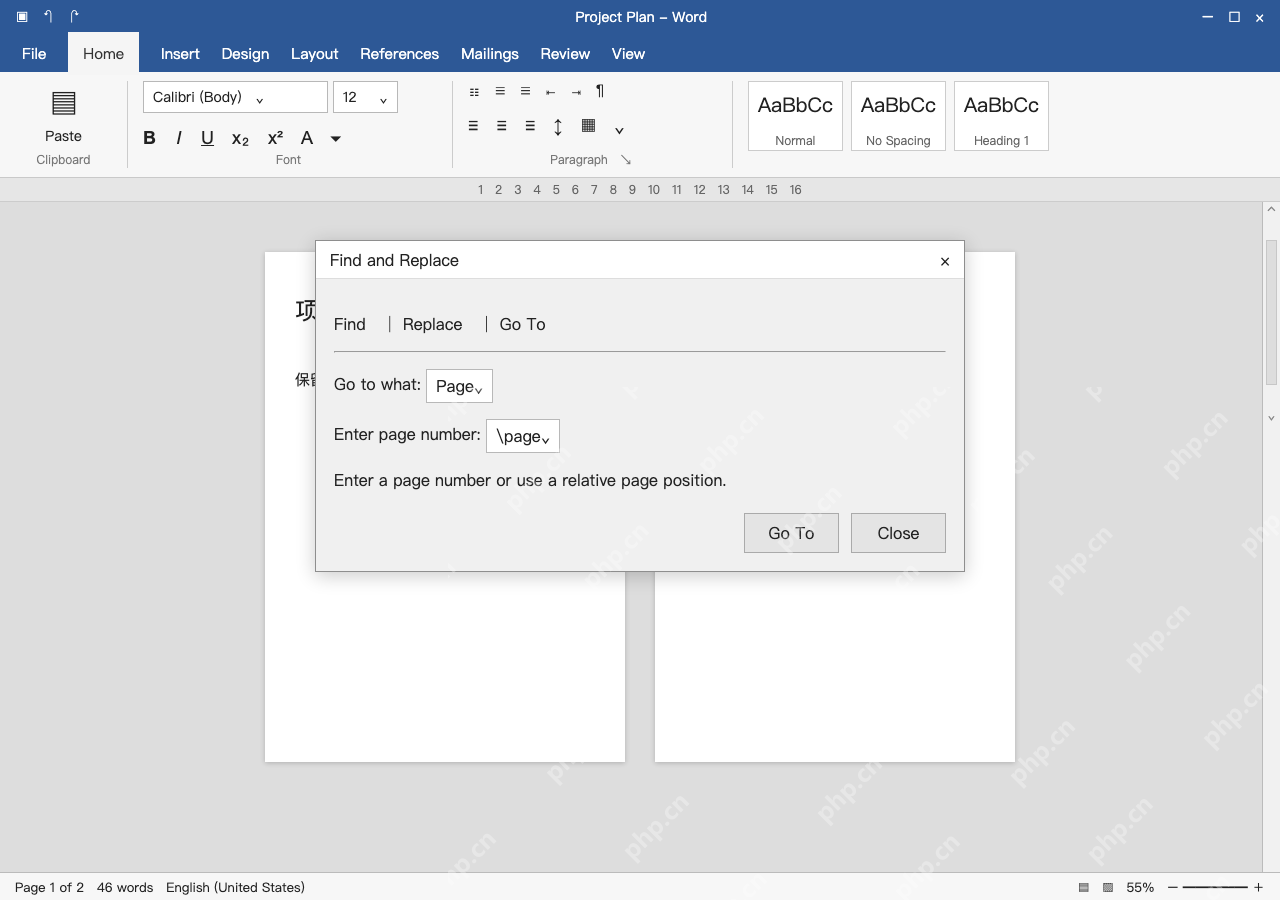Click the Go To button beside Close

point(791,533)
